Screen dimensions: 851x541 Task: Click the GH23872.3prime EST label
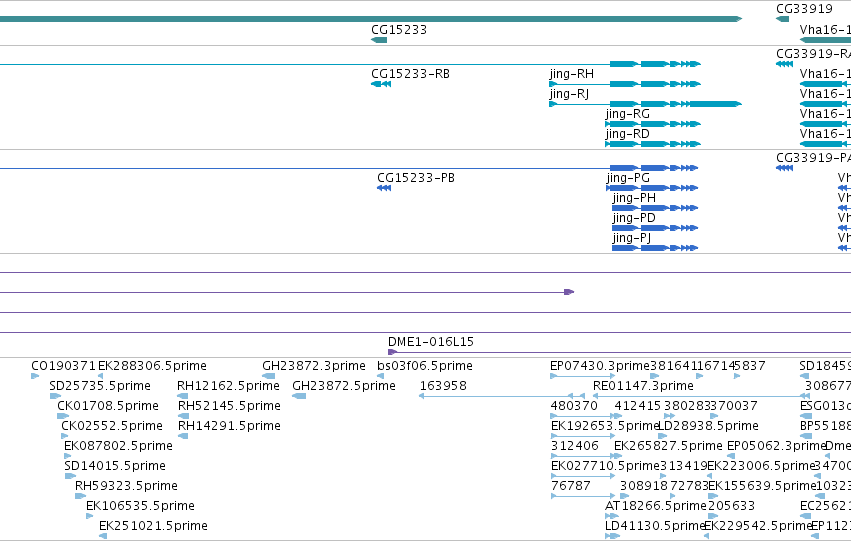pos(314,366)
